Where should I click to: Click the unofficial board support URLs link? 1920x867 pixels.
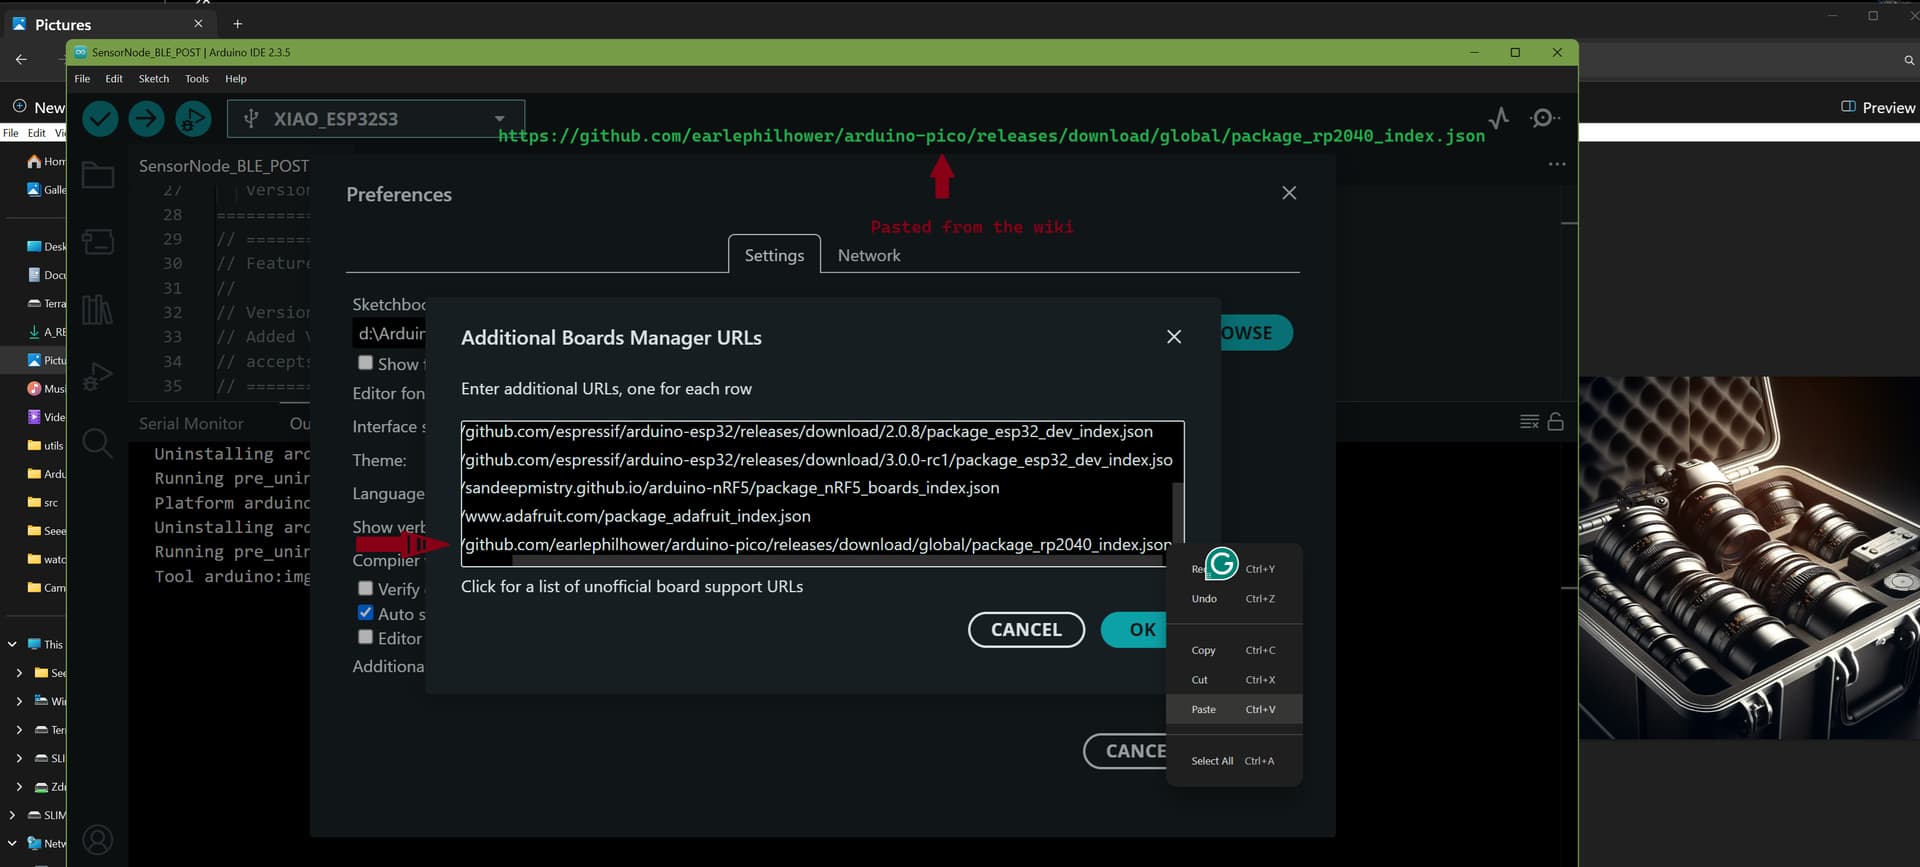coord(631,587)
